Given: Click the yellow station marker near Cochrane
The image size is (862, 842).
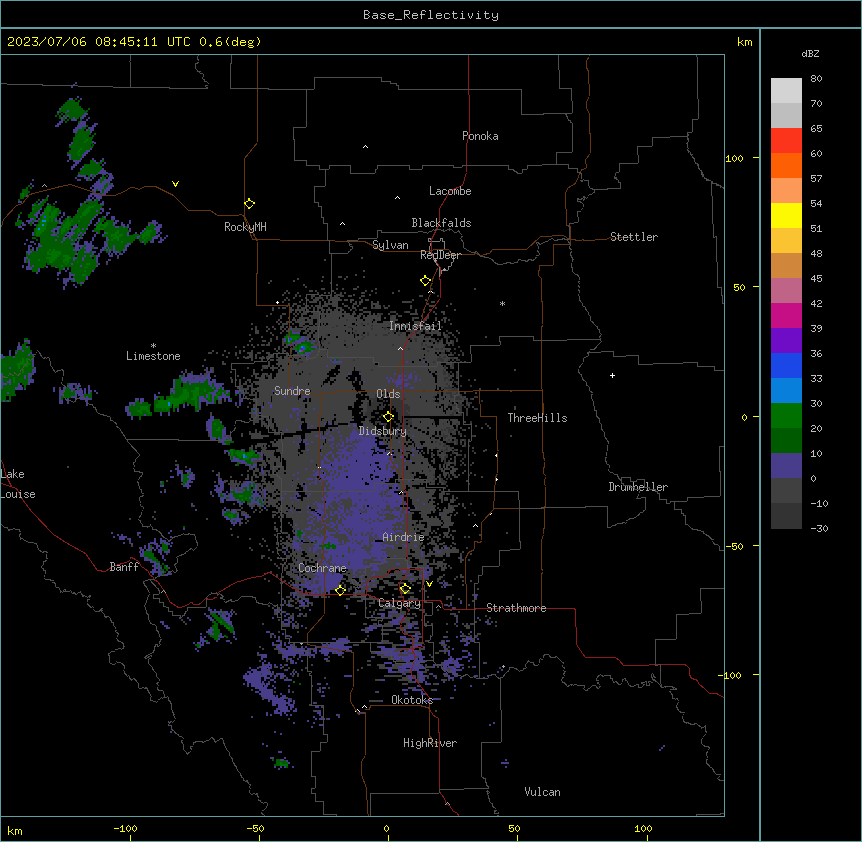Looking at the screenshot, I should coord(340,590).
